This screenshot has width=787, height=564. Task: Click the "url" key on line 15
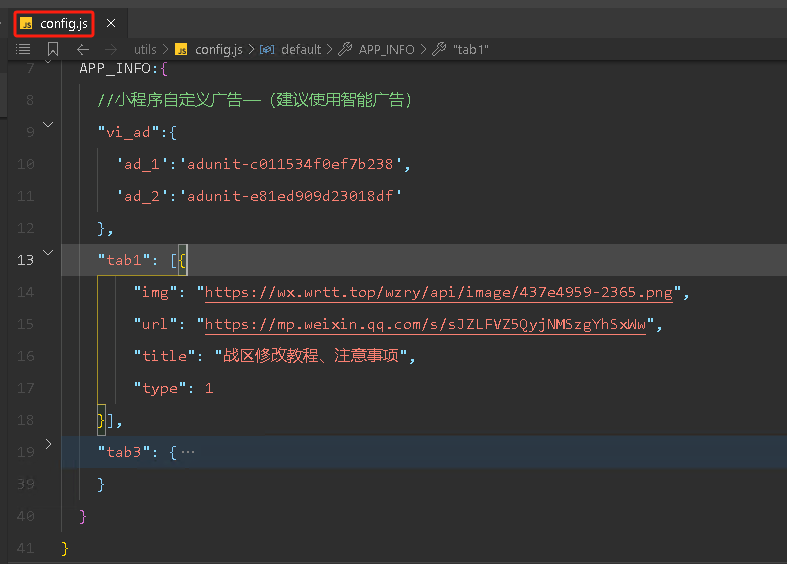point(156,325)
